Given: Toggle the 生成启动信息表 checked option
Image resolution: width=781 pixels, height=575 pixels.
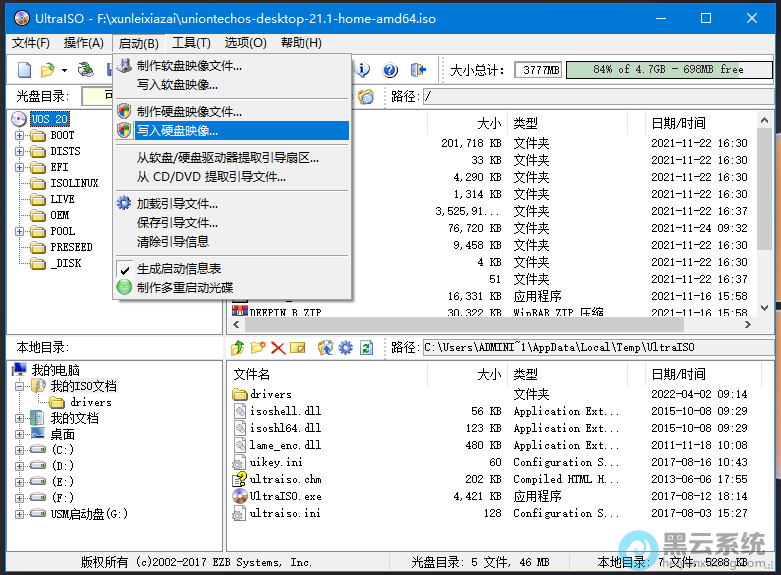Looking at the screenshot, I should click(179, 269).
